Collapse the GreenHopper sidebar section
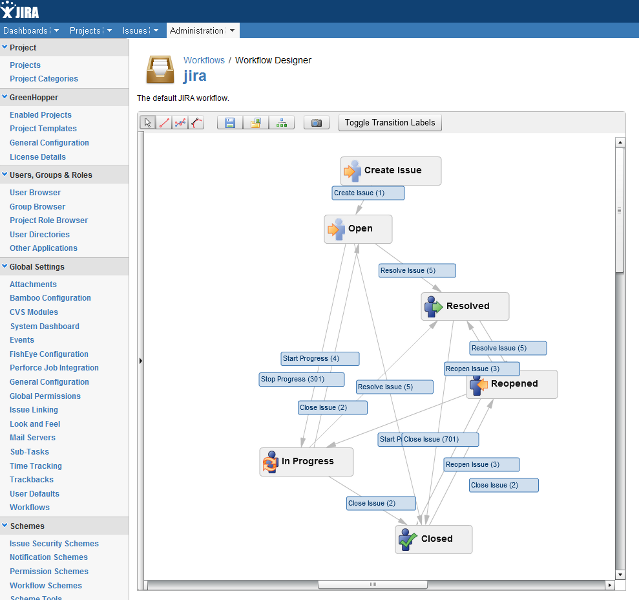Viewport: 639px width, 600px height. 5,98
